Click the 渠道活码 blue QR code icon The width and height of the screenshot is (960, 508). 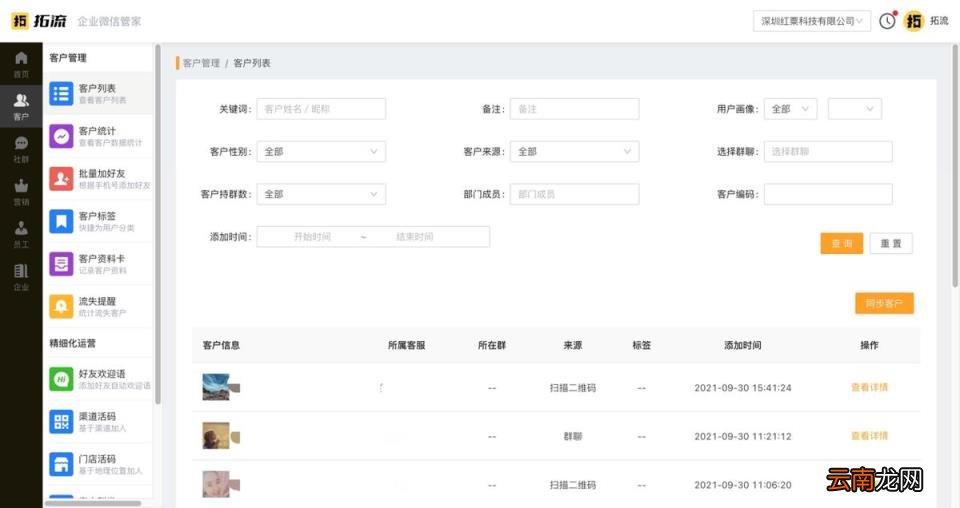click(x=61, y=421)
